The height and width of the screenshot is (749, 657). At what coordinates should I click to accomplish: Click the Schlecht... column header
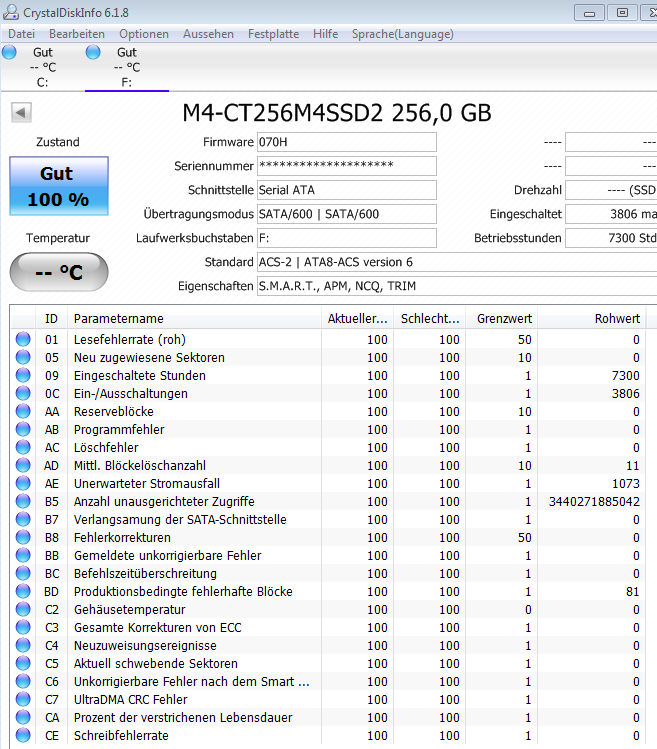click(x=430, y=319)
